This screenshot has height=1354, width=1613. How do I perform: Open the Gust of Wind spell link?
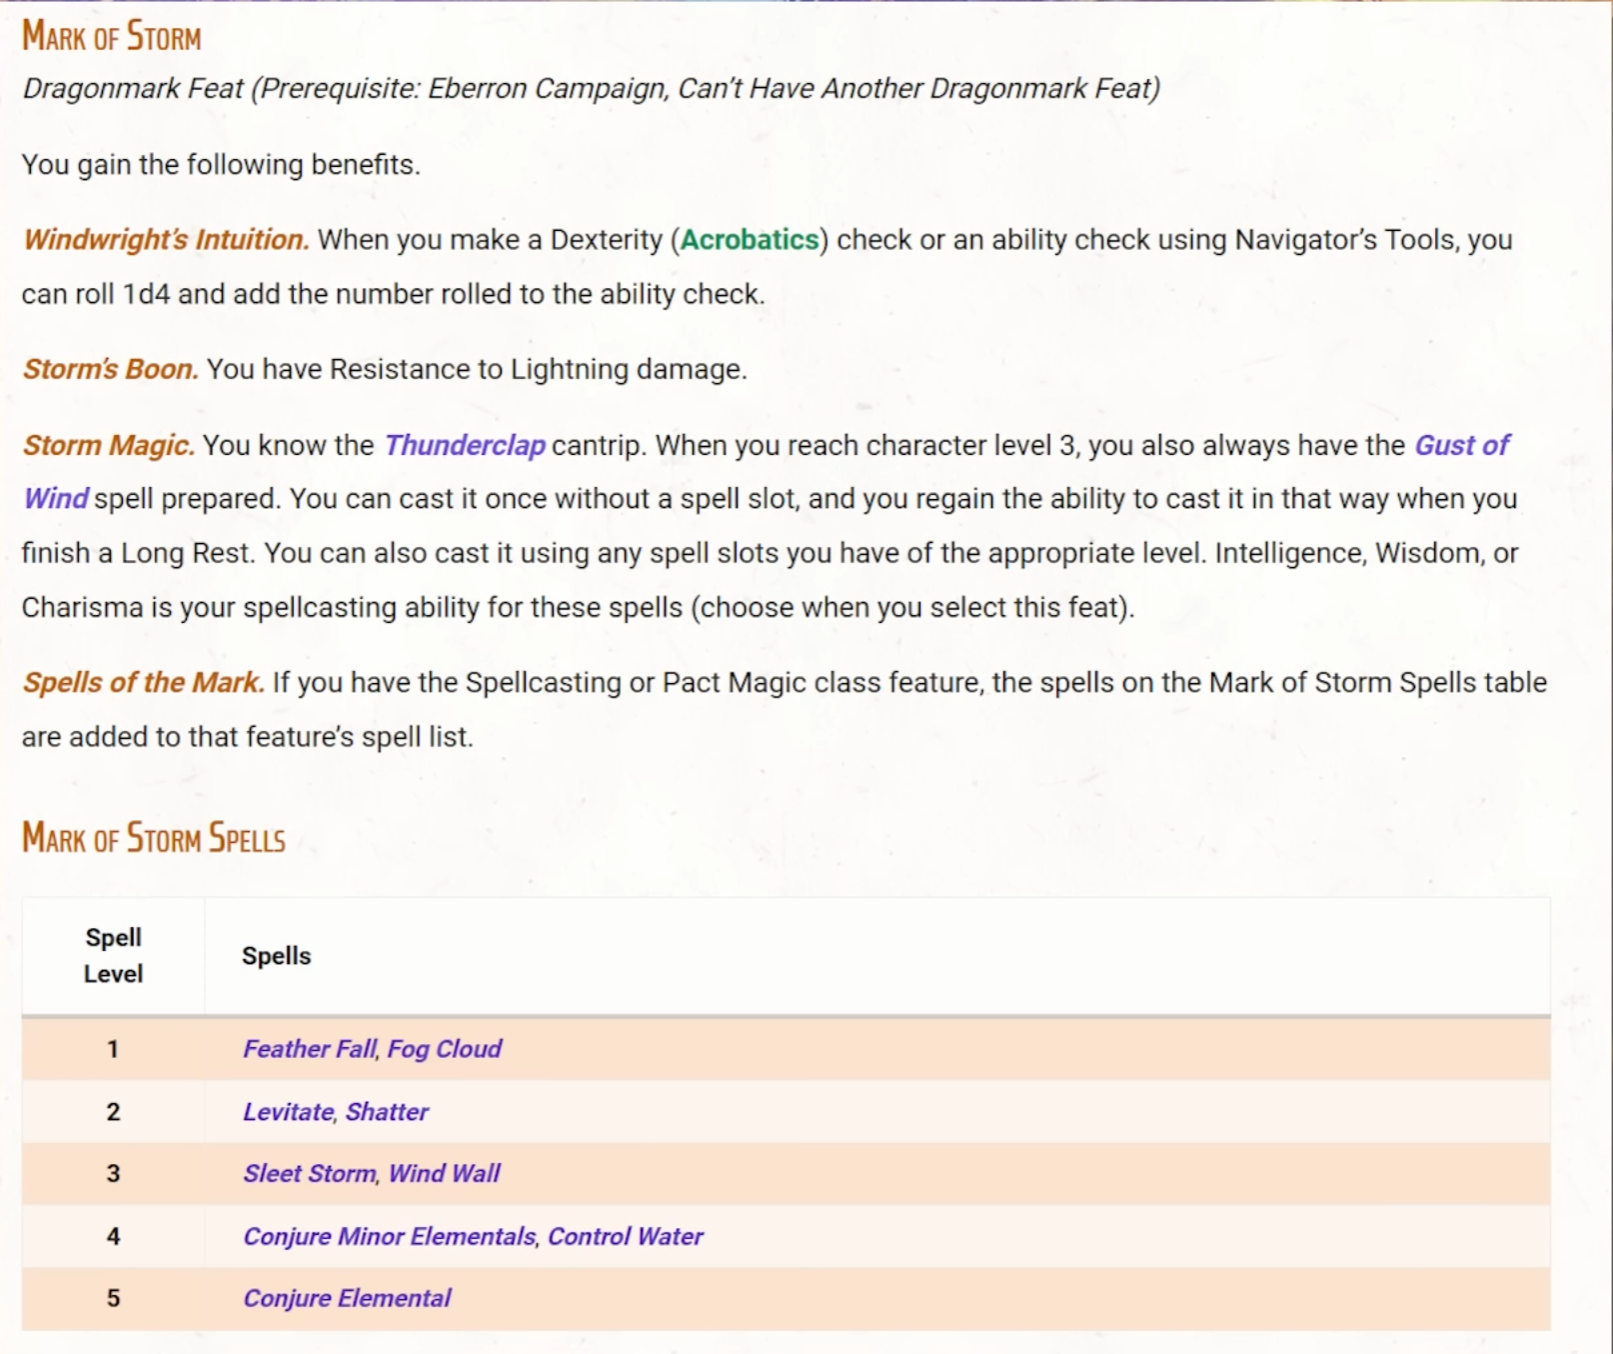pos(1461,445)
